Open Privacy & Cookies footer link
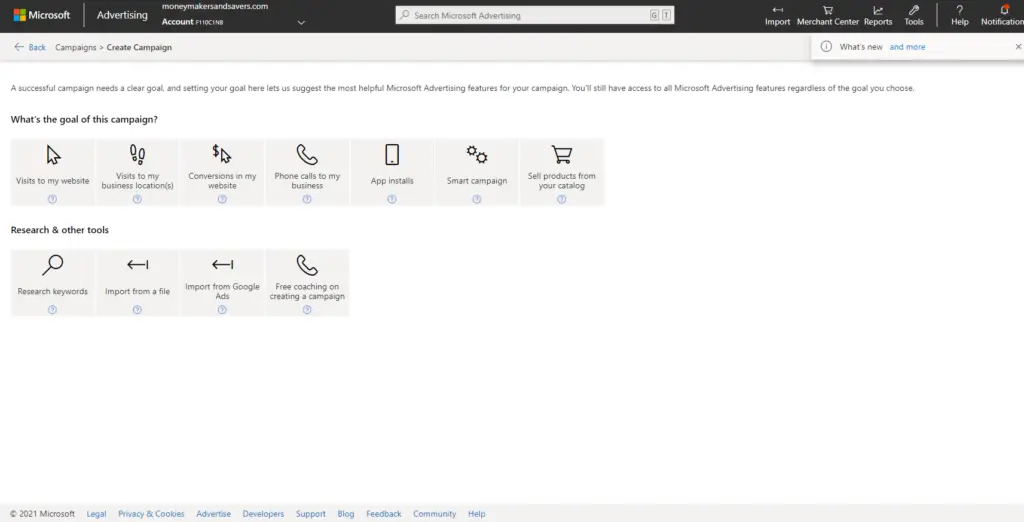Screen dimensions: 1024x522 pyautogui.click(x=151, y=514)
